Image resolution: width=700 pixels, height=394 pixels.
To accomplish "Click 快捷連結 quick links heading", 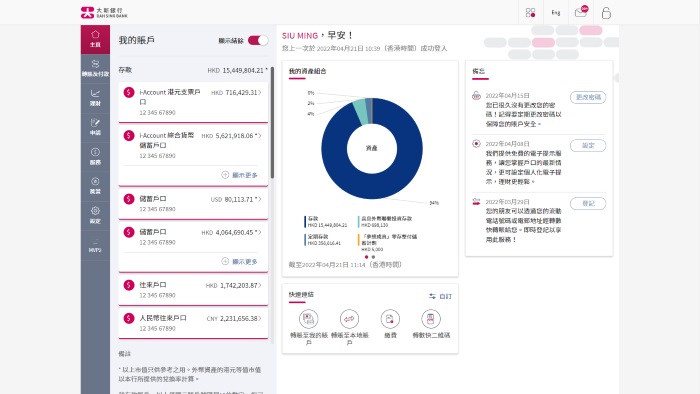I will 301,294.
